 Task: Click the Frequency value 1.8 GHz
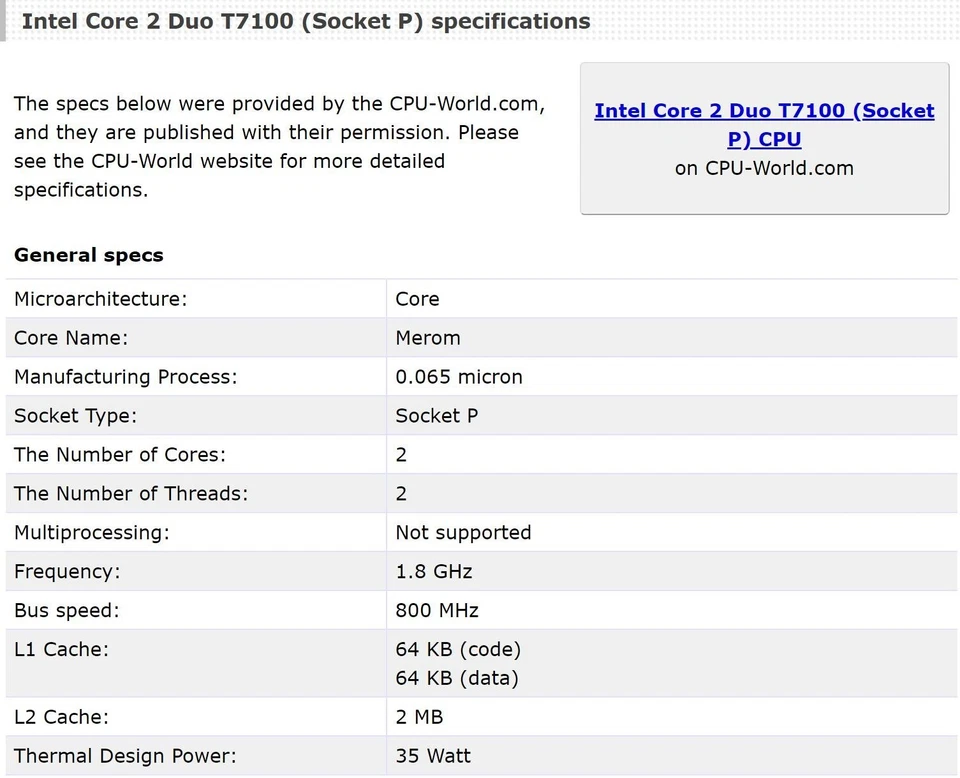click(434, 571)
